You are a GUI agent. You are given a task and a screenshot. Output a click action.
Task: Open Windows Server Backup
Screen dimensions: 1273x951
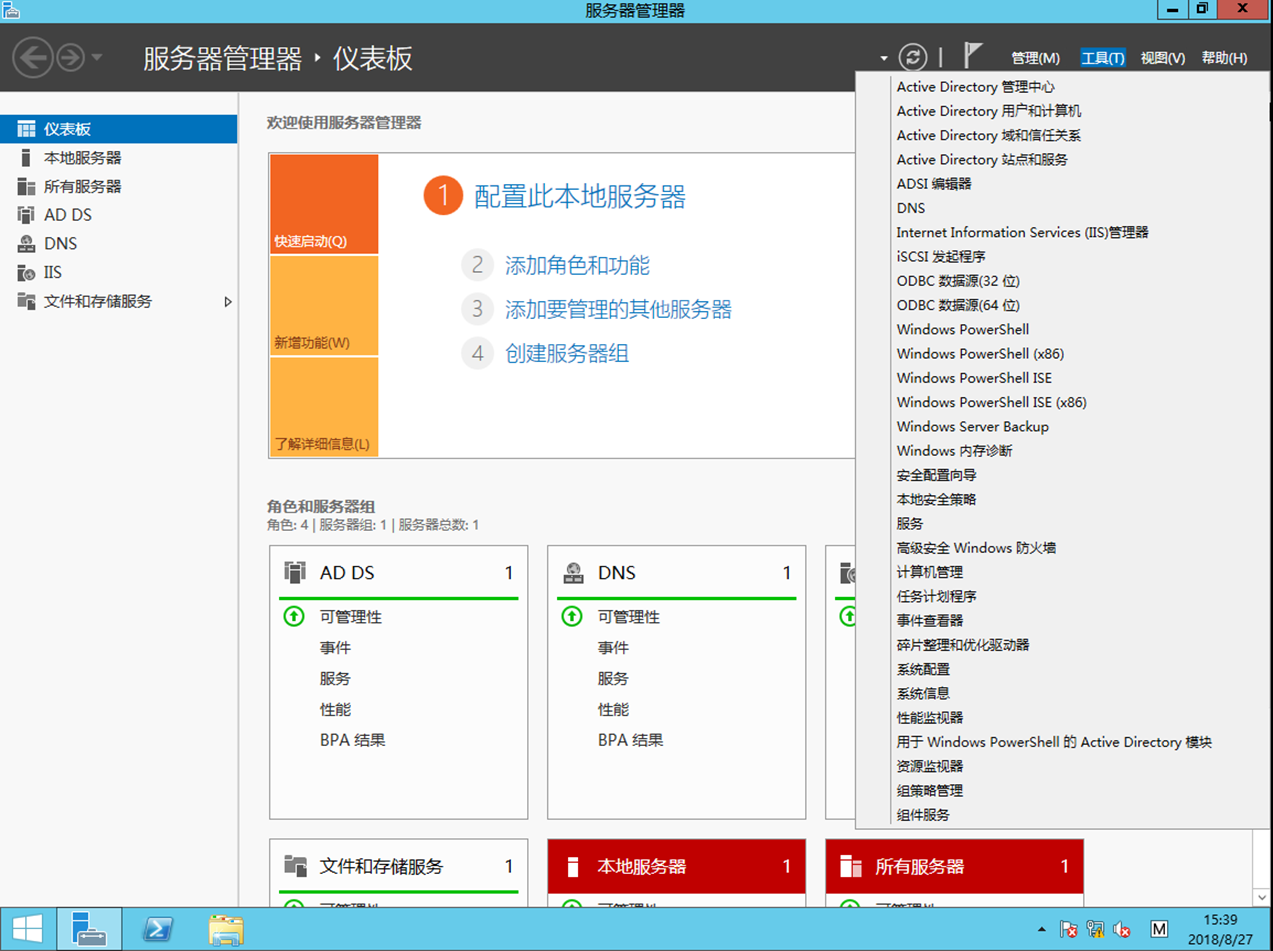pyautogui.click(x=973, y=426)
